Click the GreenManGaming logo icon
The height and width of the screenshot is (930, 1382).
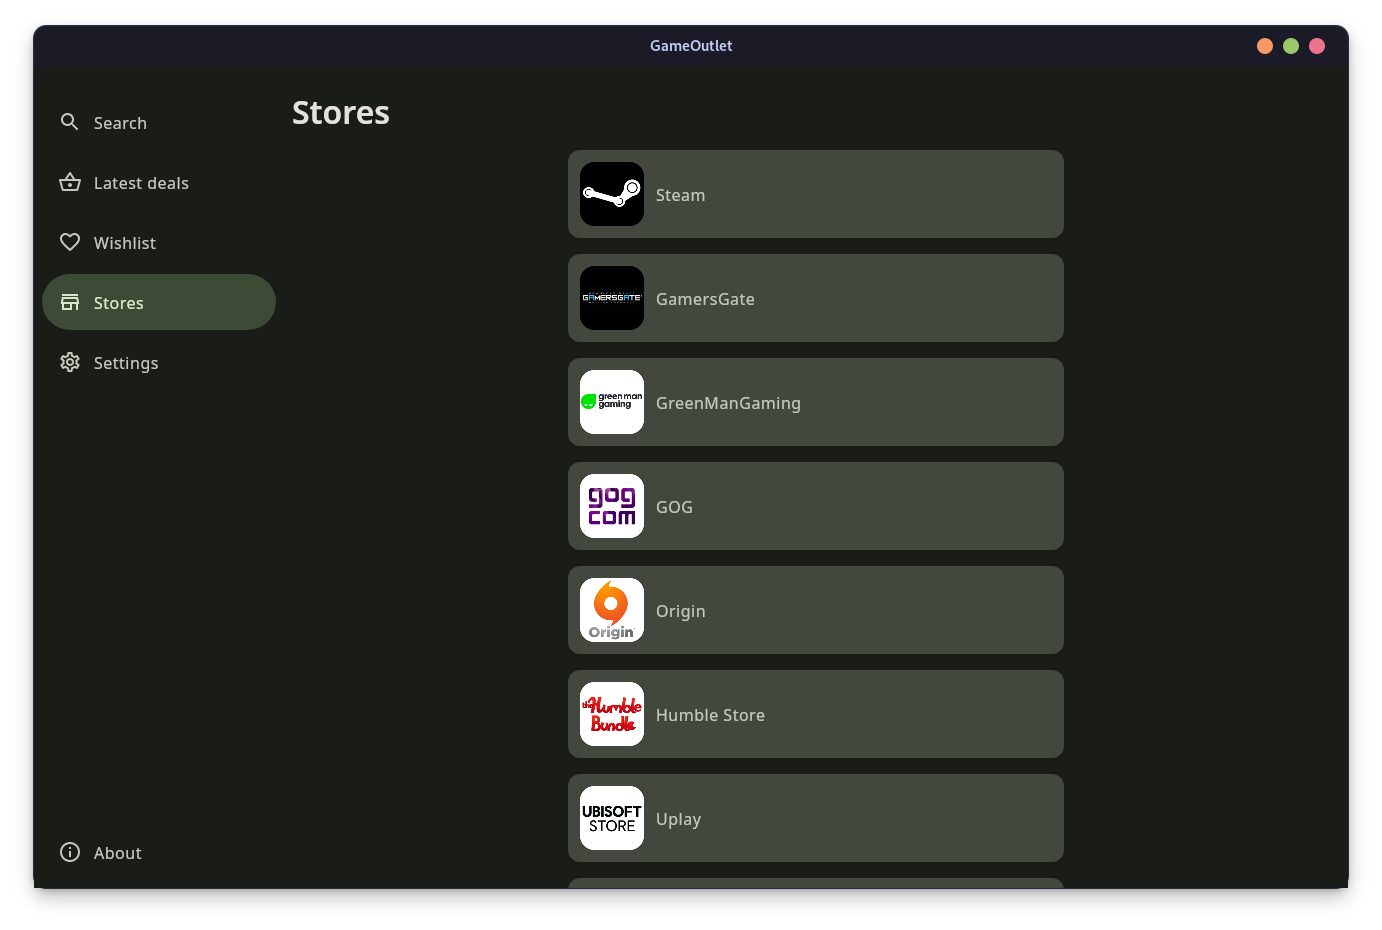click(611, 402)
